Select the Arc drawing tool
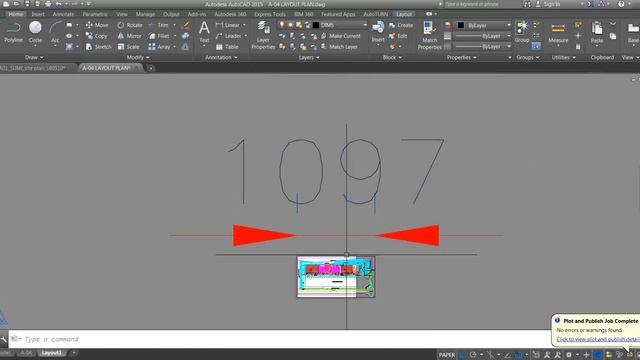Image resolution: width=640 pixels, height=360 pixels. point(55,32)
